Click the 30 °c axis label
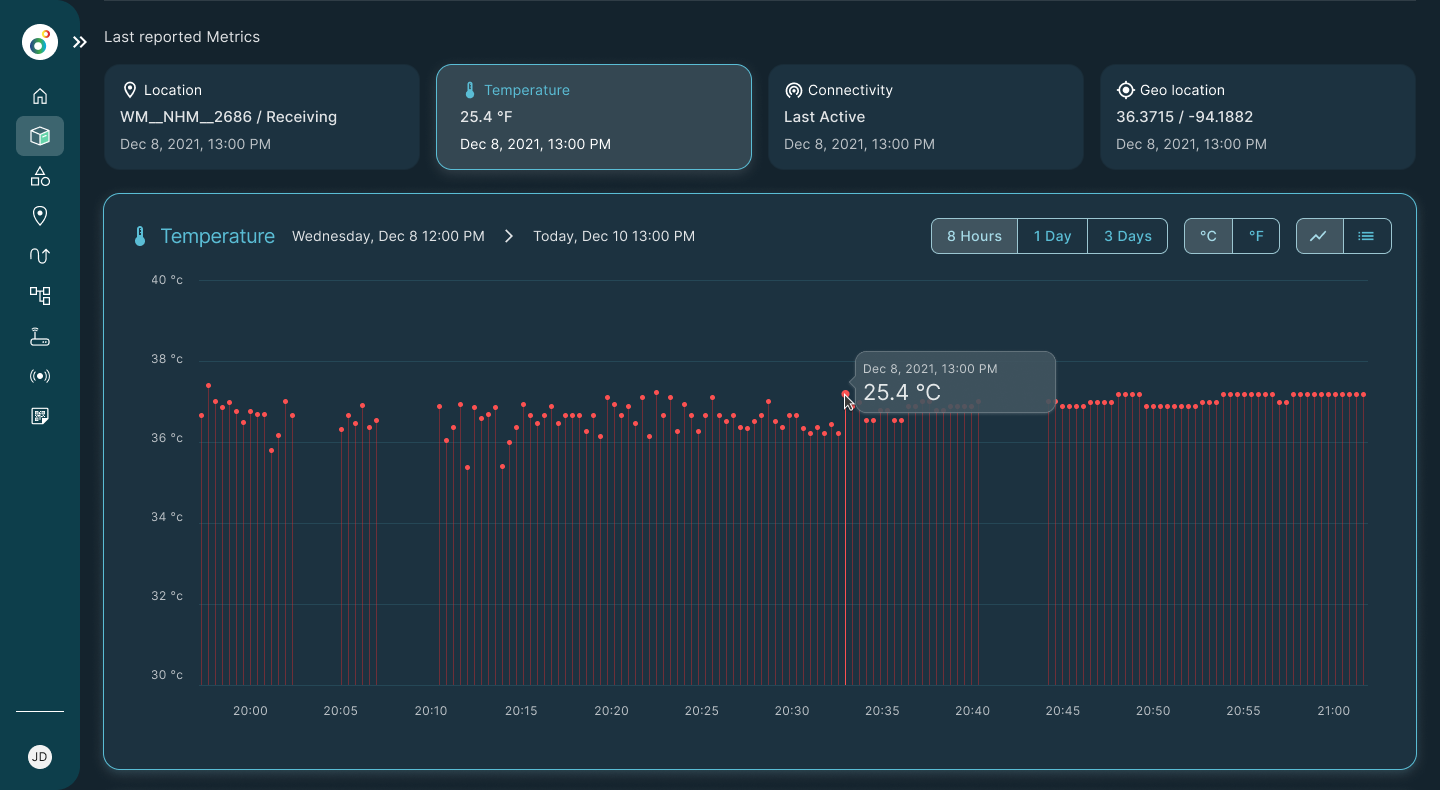1440x790 pixels. point(167,675)
